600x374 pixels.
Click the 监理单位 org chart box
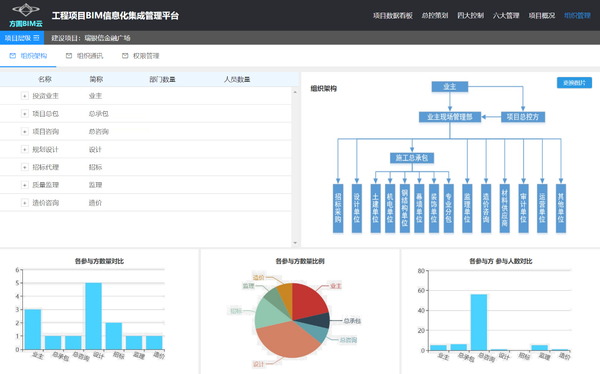467,208
